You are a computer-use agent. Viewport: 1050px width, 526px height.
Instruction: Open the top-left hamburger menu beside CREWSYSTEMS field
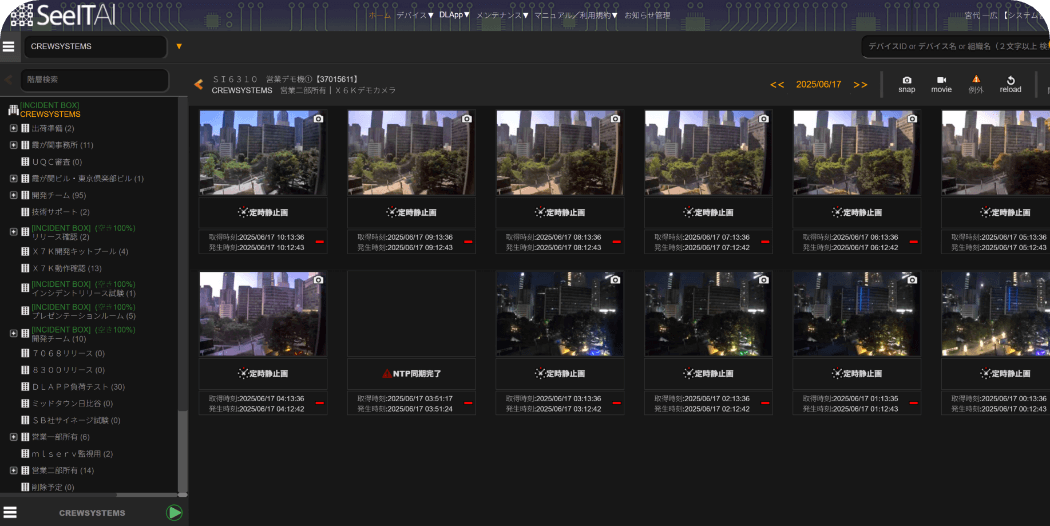pyautogui.click(x=9, y=47)
